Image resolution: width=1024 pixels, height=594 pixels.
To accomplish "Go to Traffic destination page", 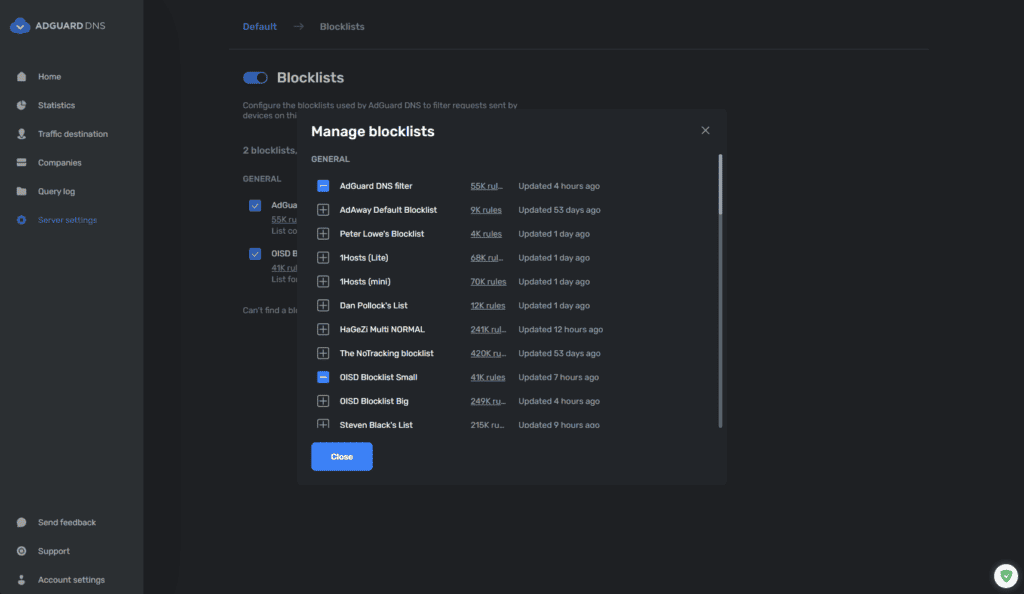I will 72,134.
